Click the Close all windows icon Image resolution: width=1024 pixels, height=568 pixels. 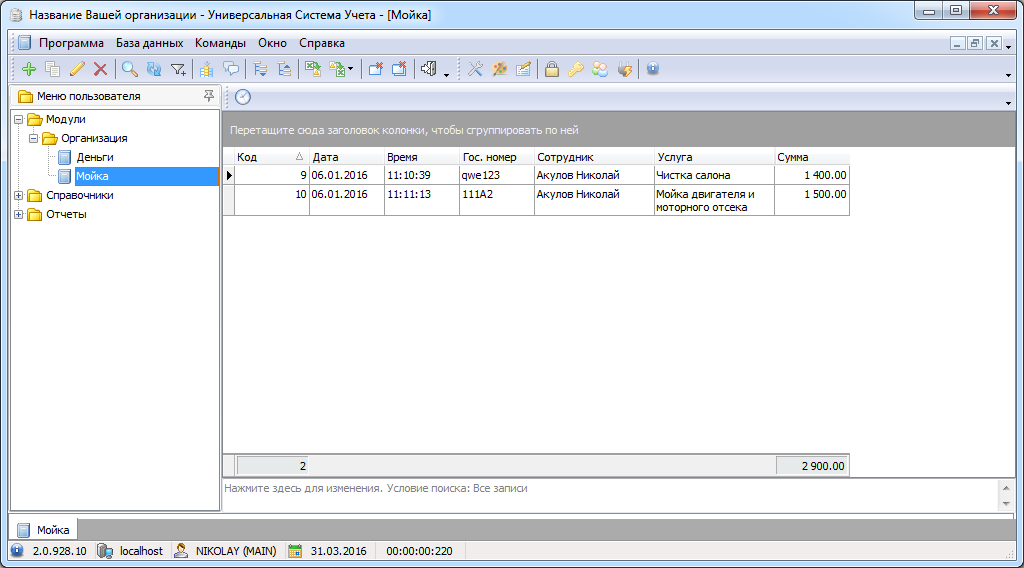click(x=399, y=69)
